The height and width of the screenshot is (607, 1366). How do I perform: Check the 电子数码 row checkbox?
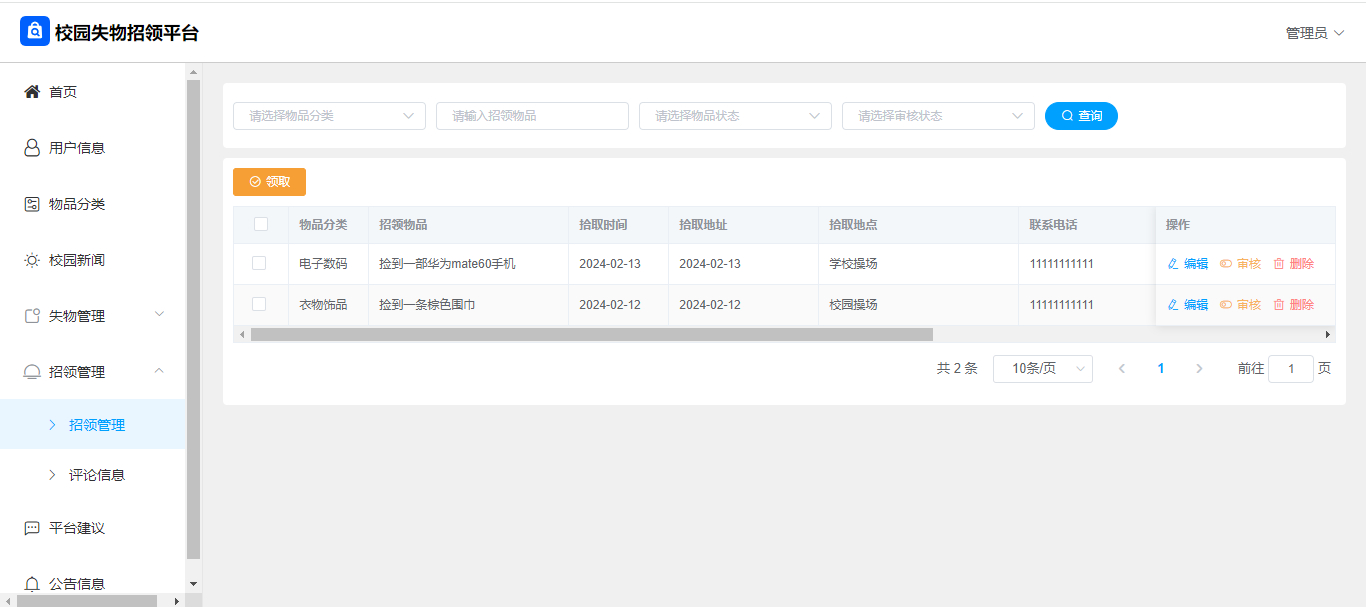[x=259, y=263]
